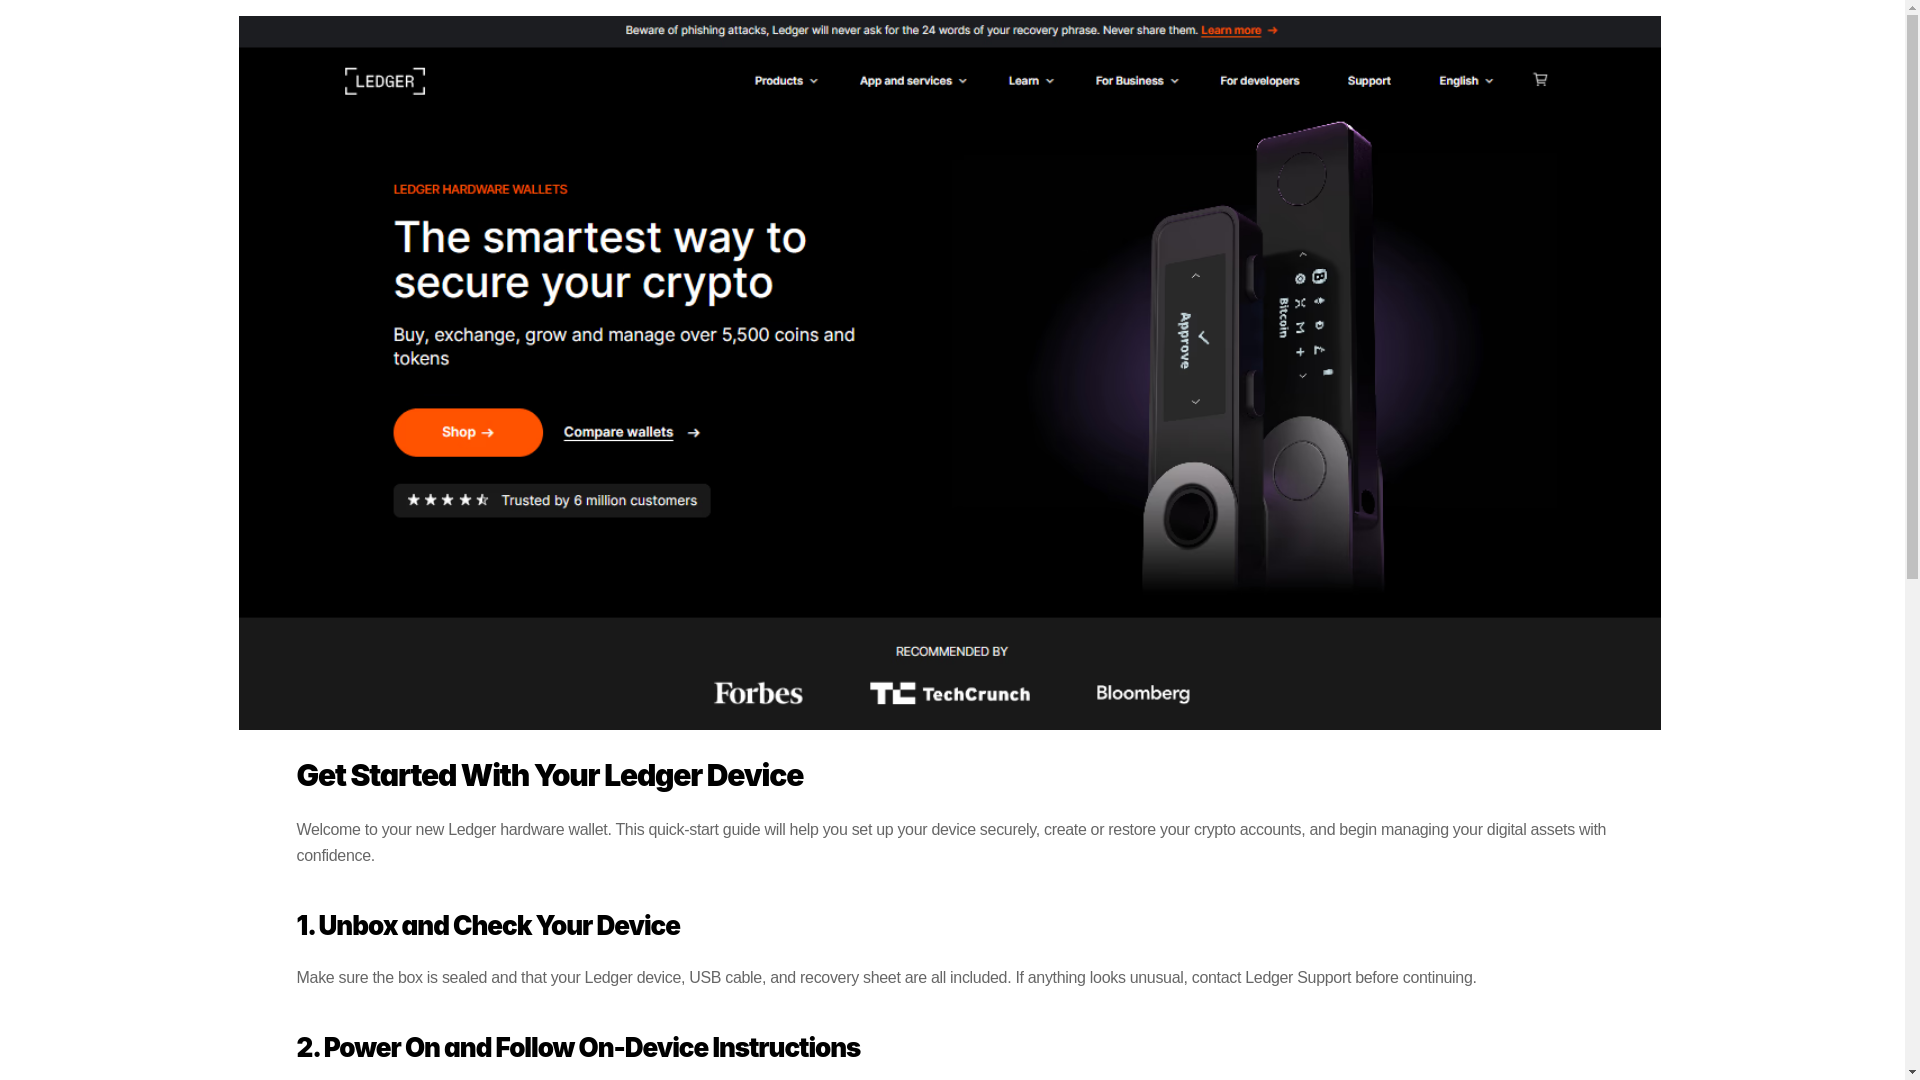Open the English language selector

click(1465, 81)
